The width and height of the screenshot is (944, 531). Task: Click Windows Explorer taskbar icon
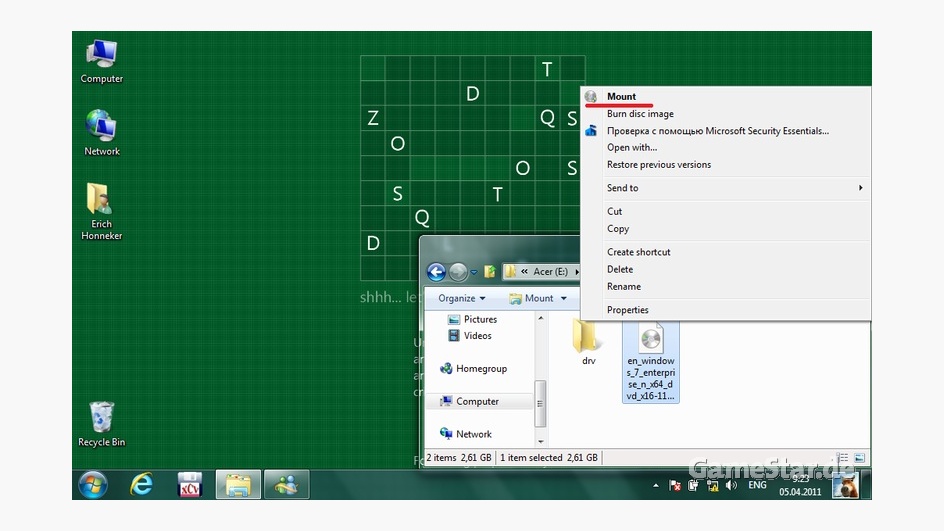point(238,484)
